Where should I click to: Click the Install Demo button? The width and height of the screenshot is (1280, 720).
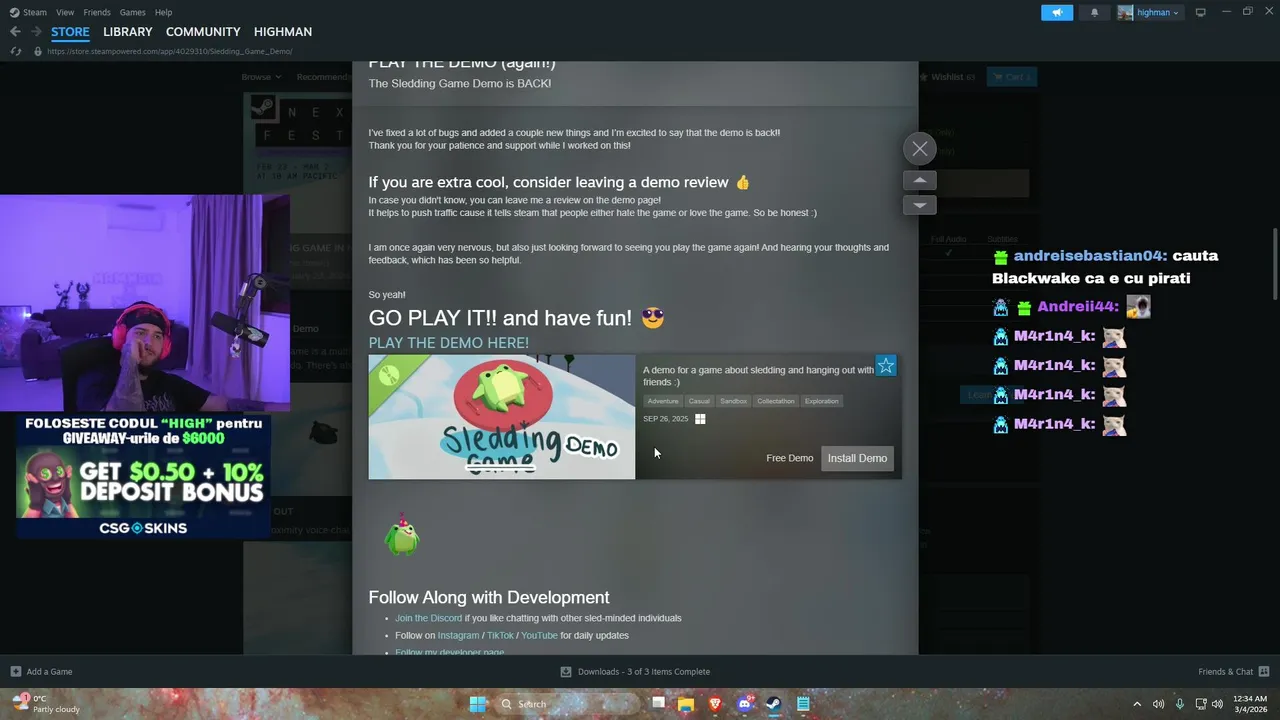857,458
